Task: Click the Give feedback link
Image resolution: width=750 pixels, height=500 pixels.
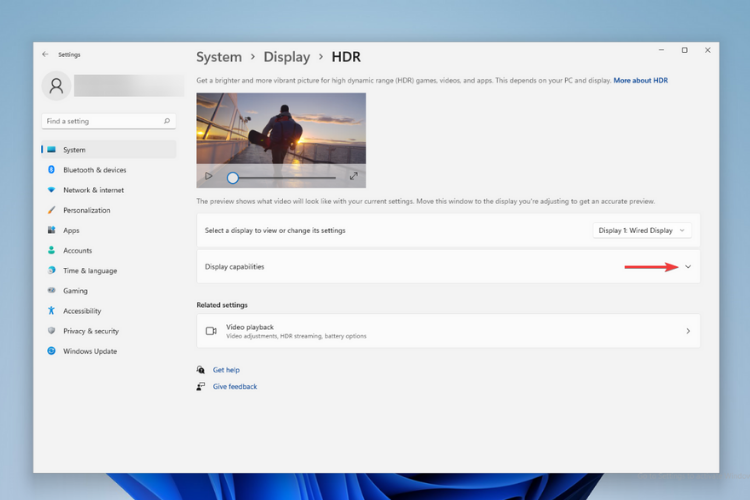Action: pos(234,386)
